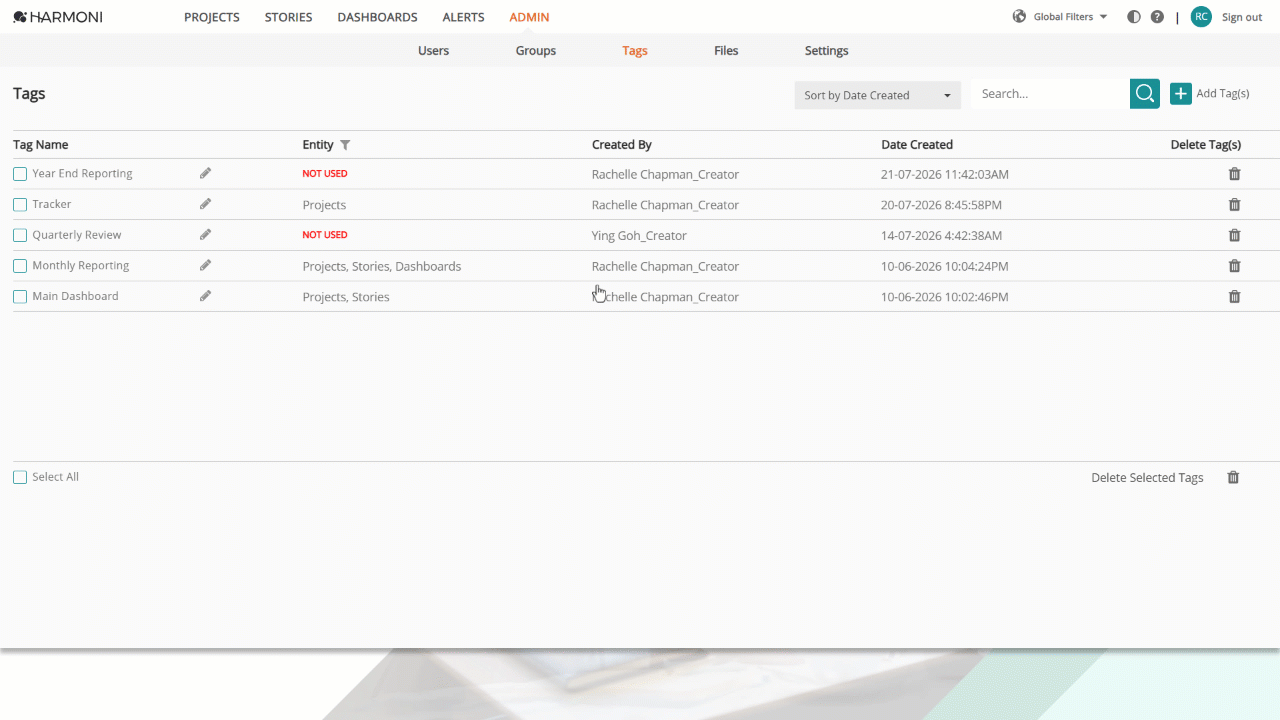Select the Tracker tag checkbox
The height and width of the screenshot is (720, 1280).
coord(20,205)
